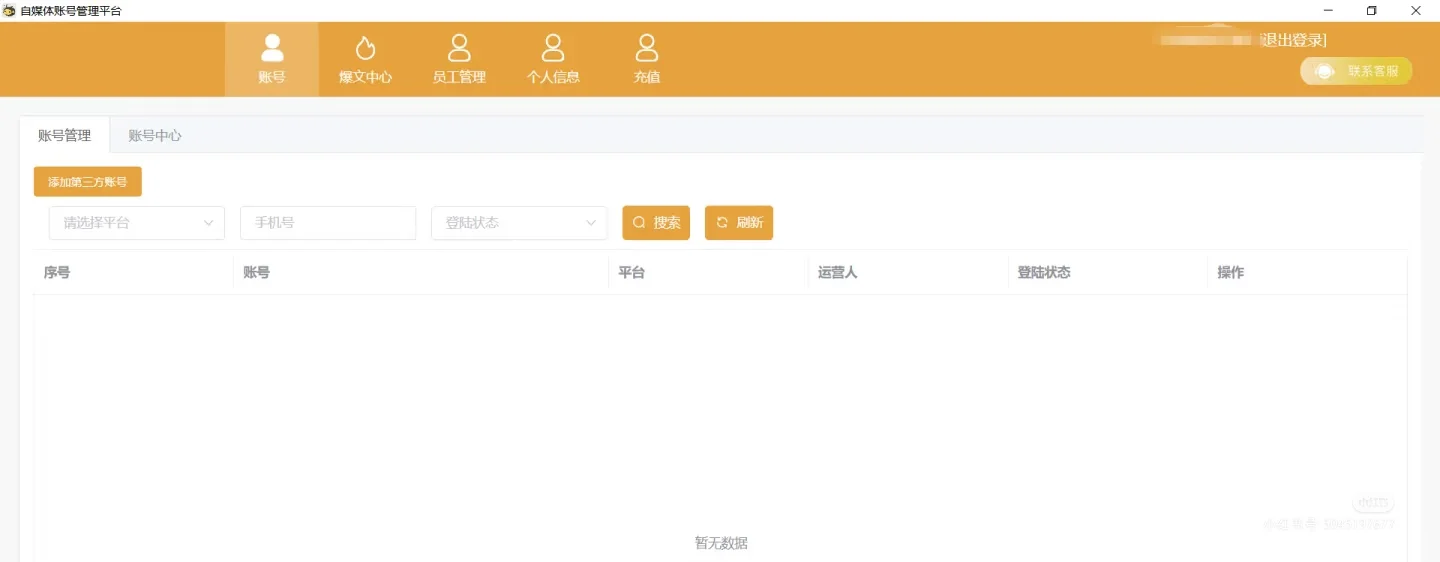Image resolution: width=1440 pixels, height=562 pixels.
Task: Click the customer service headset icon
Action: click(x=1324, y=71)
